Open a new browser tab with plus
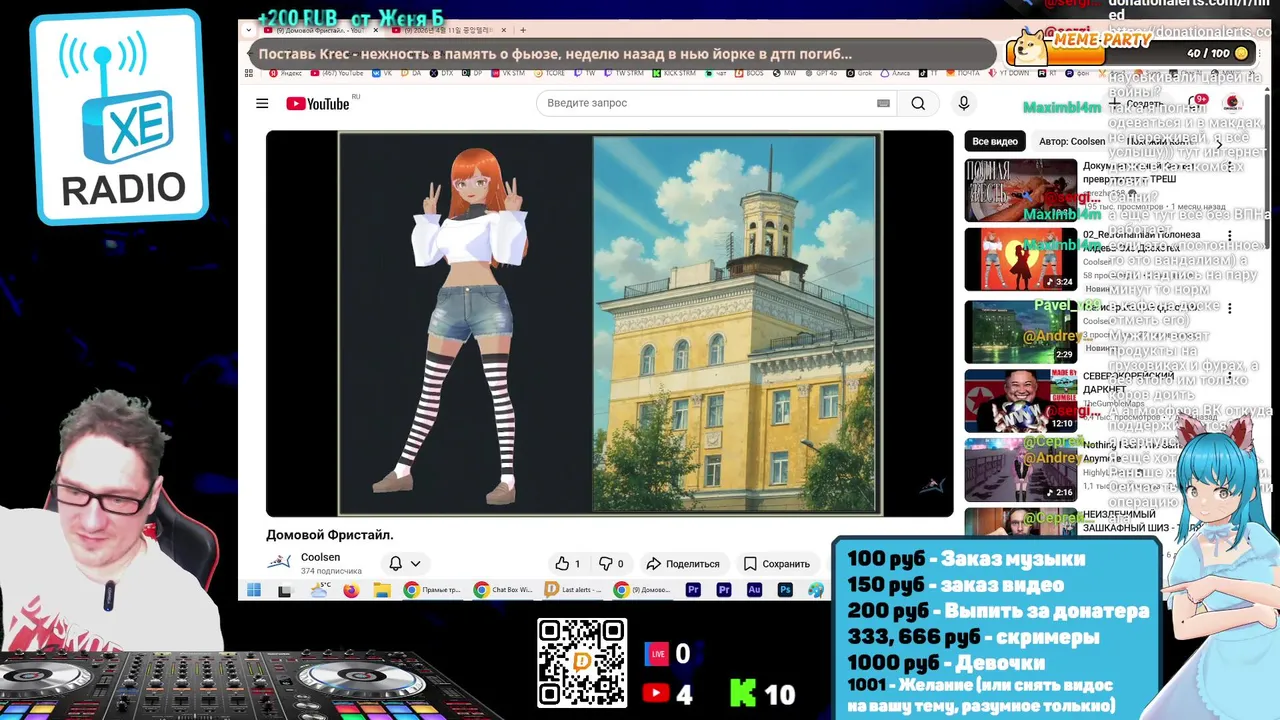This screenshot has height=720, width=1280. click(523, 31)
